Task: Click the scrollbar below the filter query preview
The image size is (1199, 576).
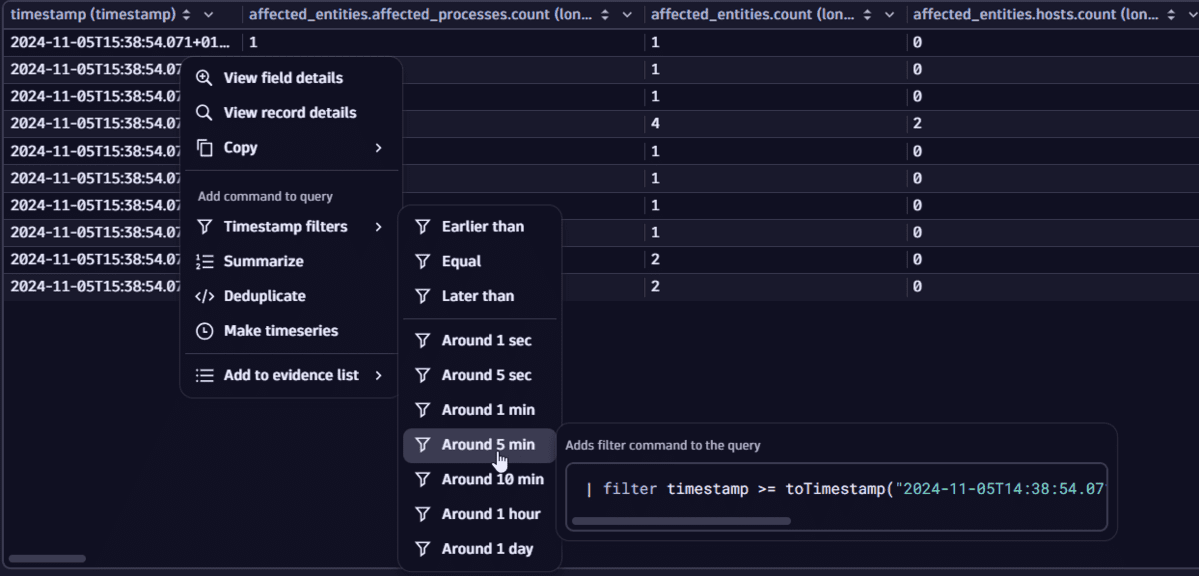Action: tap(680, 521)
